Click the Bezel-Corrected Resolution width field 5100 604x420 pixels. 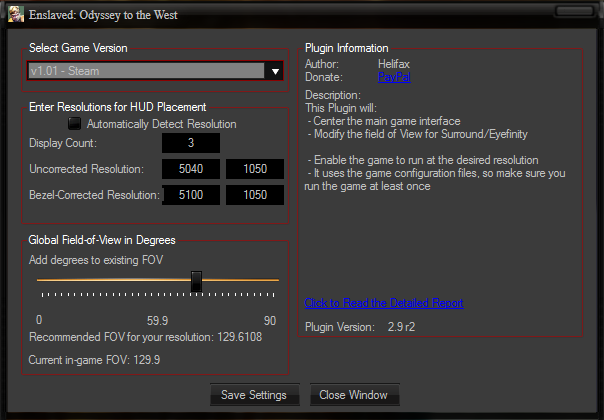point(191,195)
